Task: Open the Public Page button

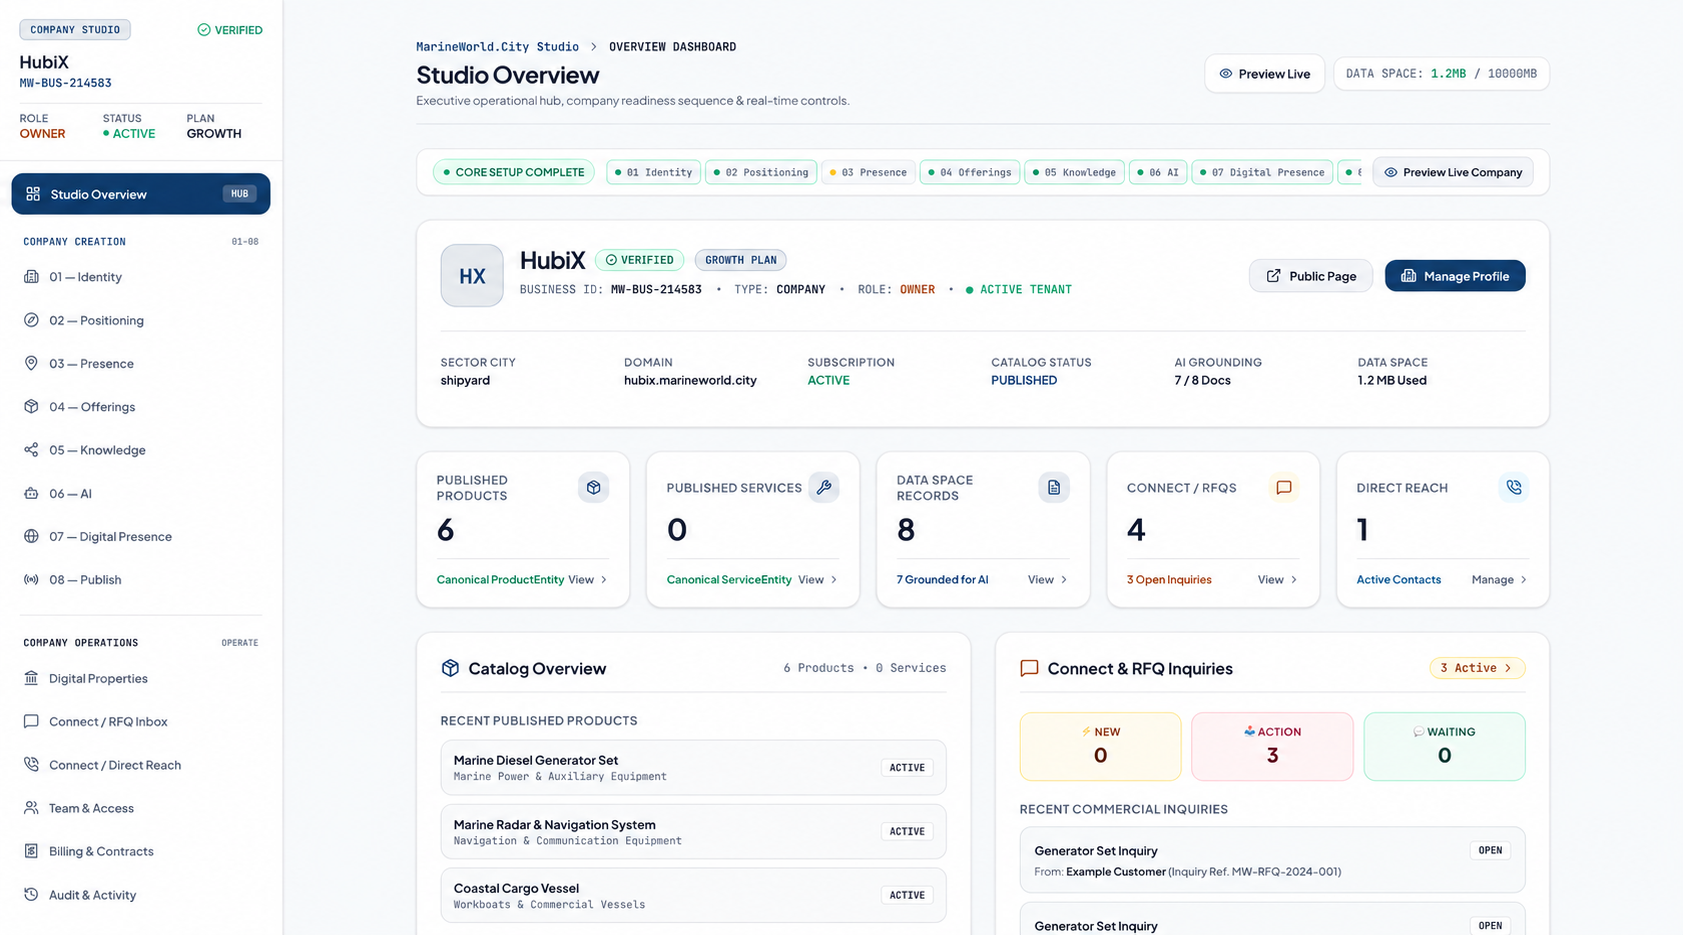Action: (x=1311, y=276)
